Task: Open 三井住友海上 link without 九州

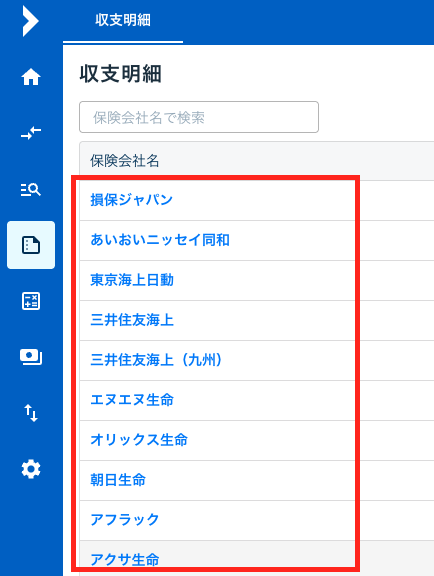Action: 132,320
